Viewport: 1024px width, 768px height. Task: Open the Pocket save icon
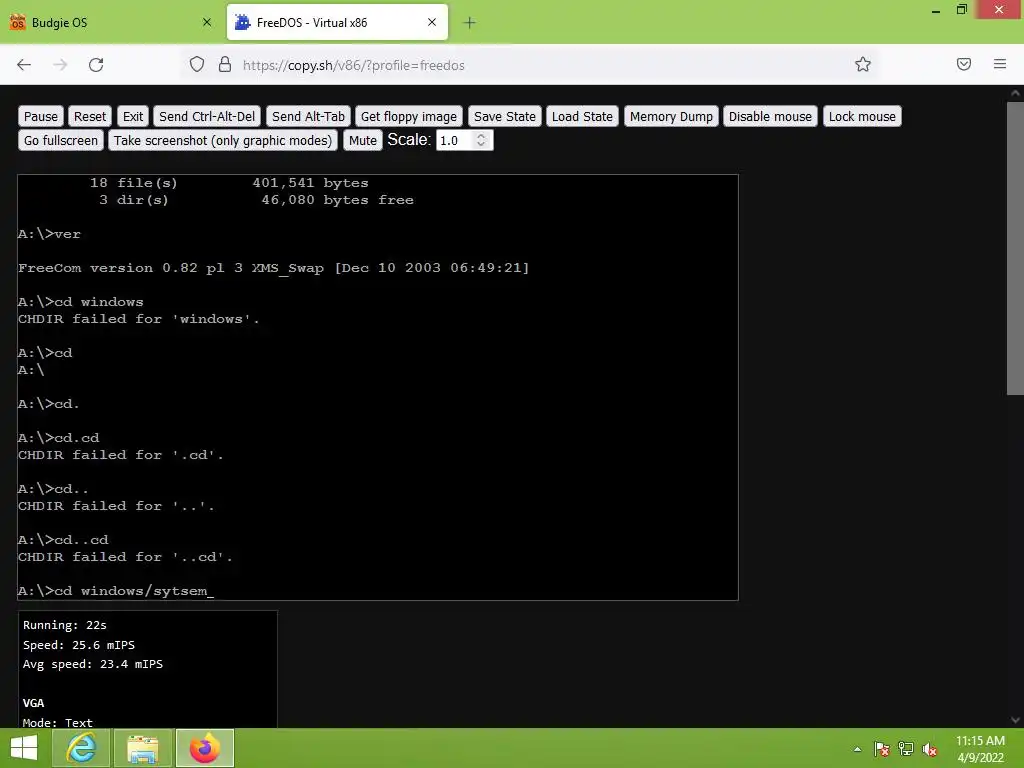click(964, 64)
